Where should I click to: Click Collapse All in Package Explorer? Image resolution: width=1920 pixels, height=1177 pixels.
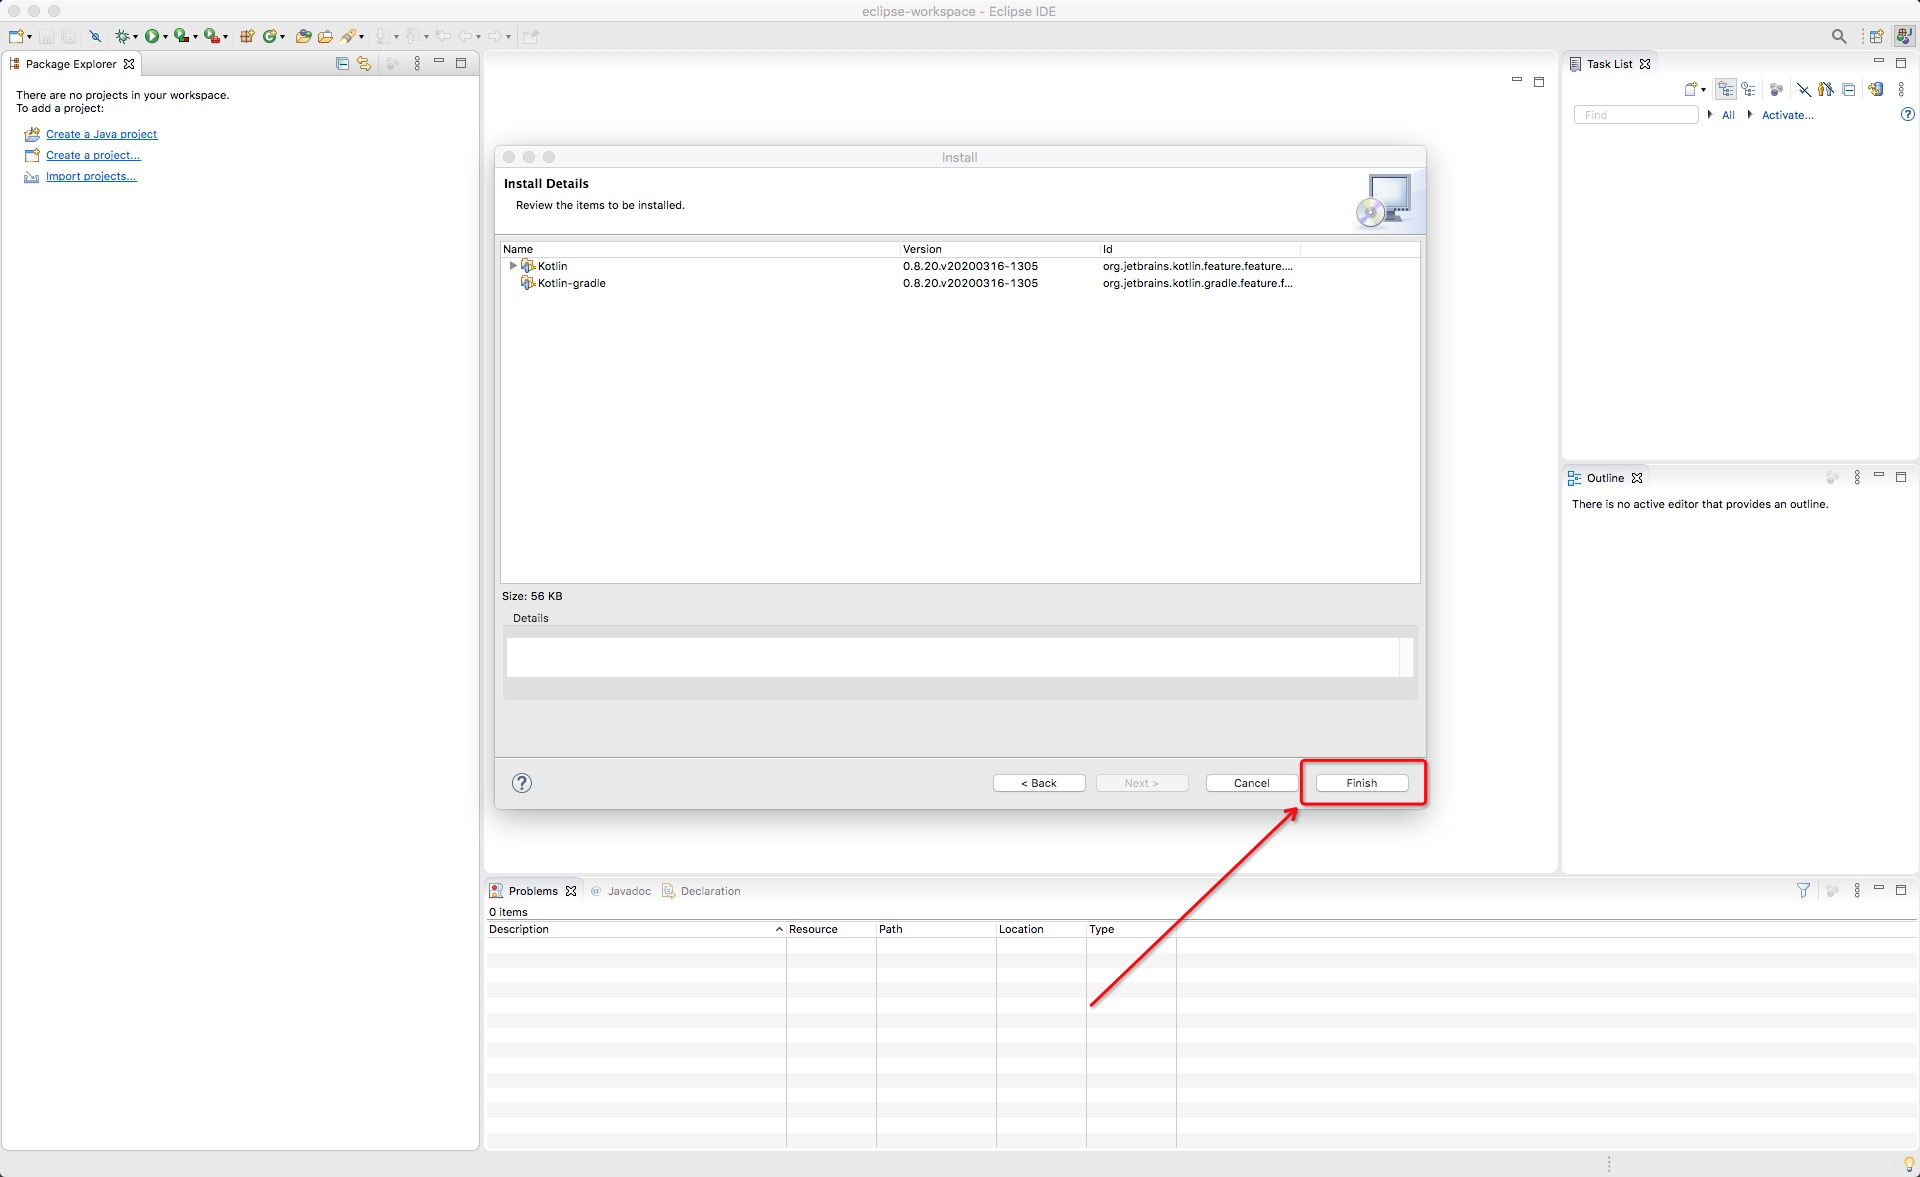(x=342, y=63)
